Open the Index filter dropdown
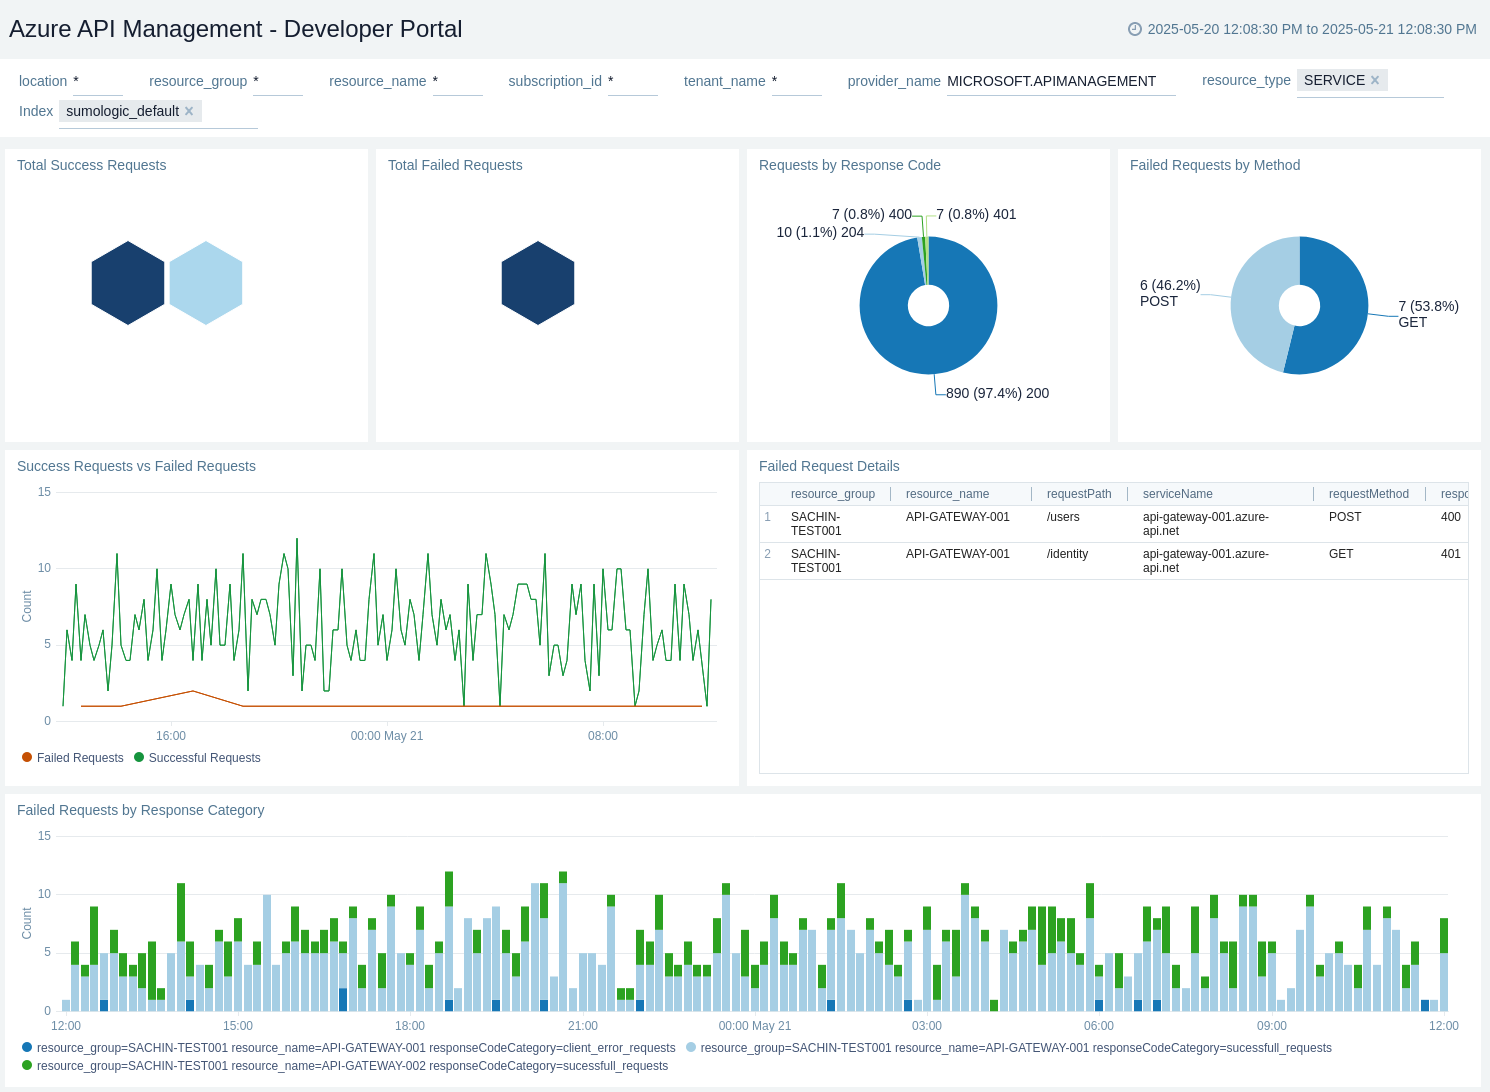The width and height of the screenshot is (1490, 1092). [158, 113]
